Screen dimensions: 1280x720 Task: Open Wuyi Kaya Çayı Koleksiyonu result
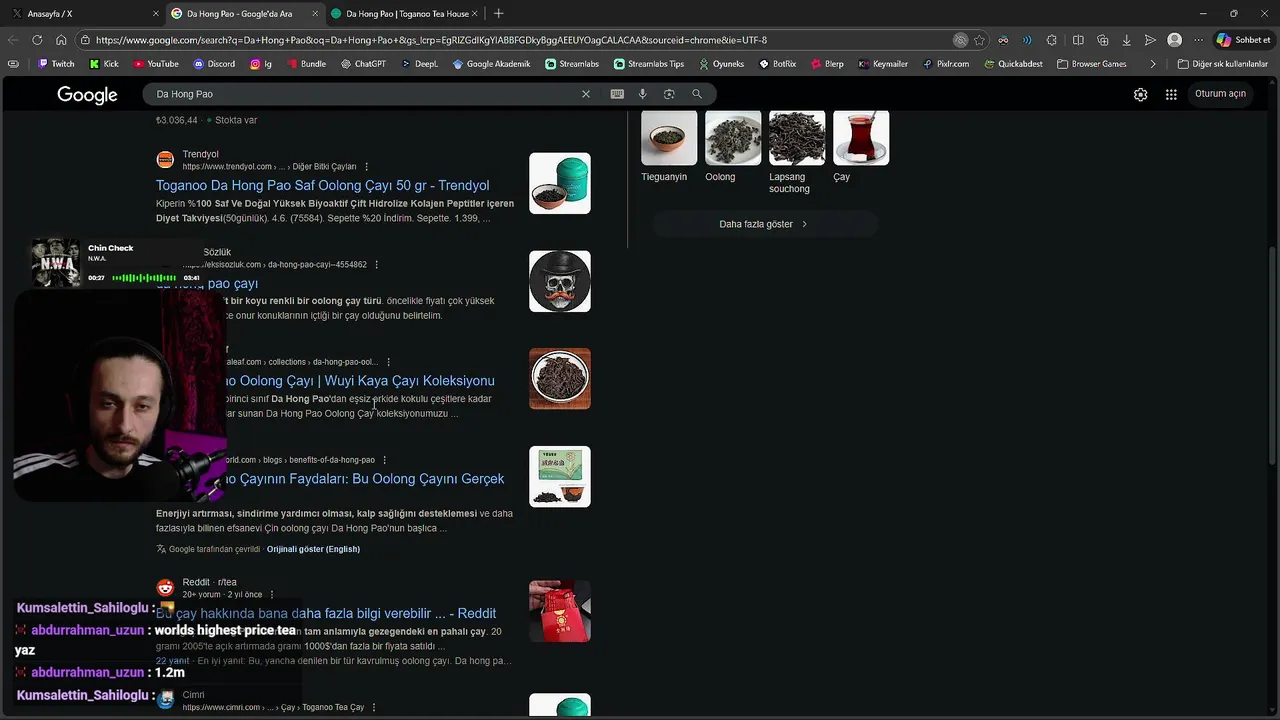(x=362, y=381)
